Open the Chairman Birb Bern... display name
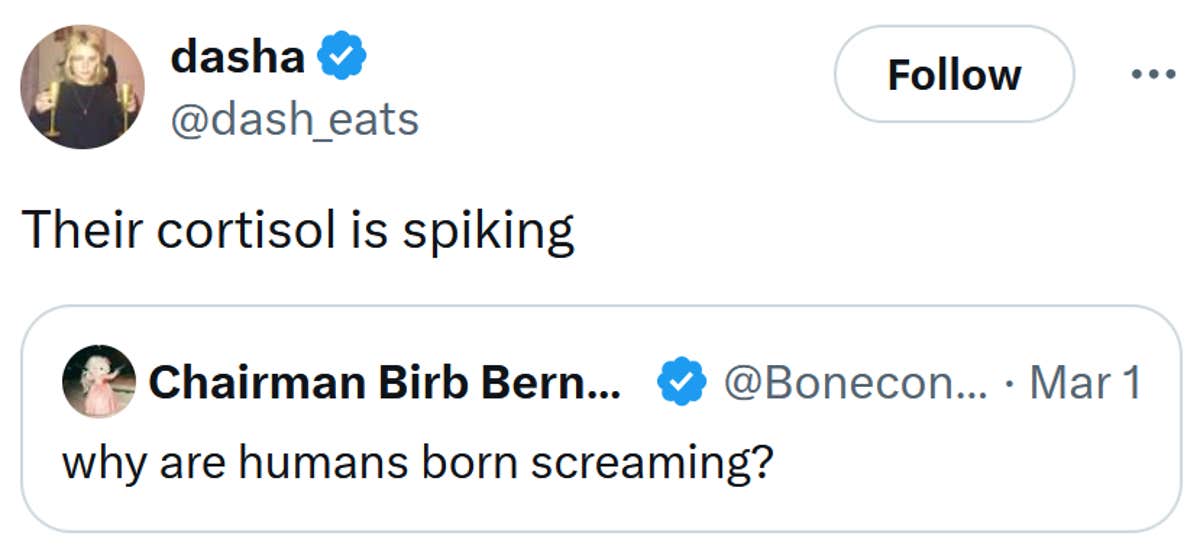This screenshot has width=1200, height=552. 384,382
